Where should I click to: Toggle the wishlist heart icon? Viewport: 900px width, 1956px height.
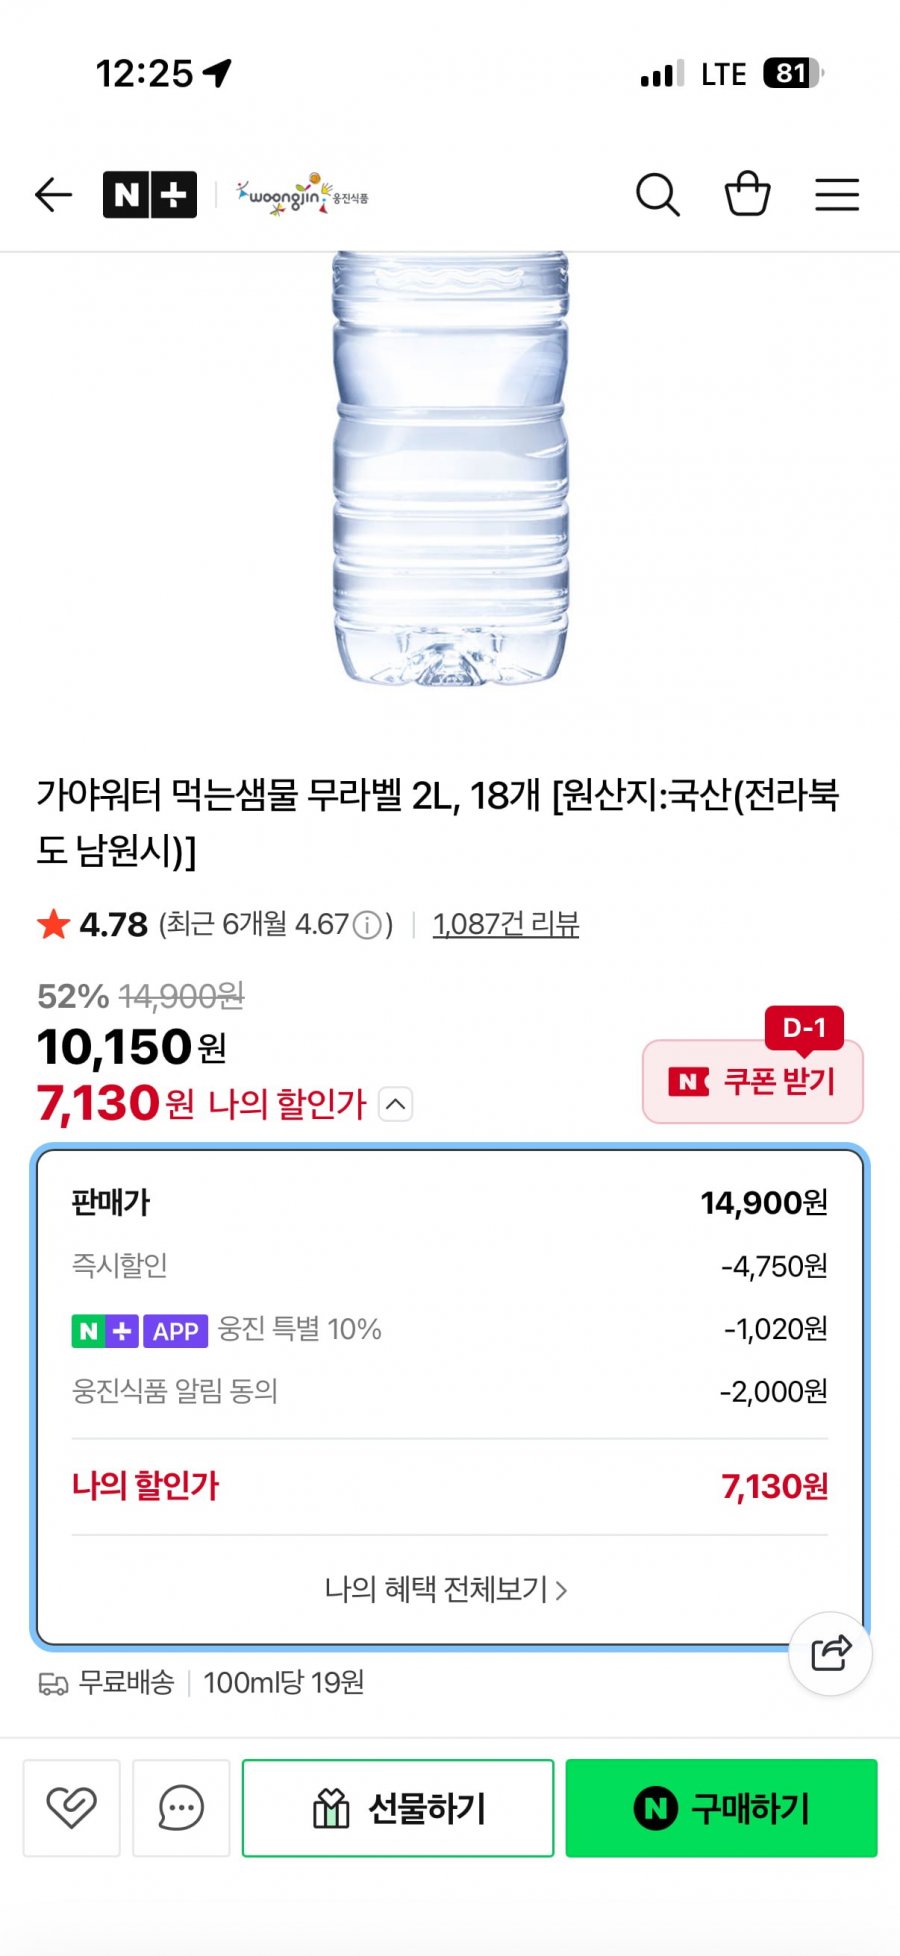coord(72,1808)
